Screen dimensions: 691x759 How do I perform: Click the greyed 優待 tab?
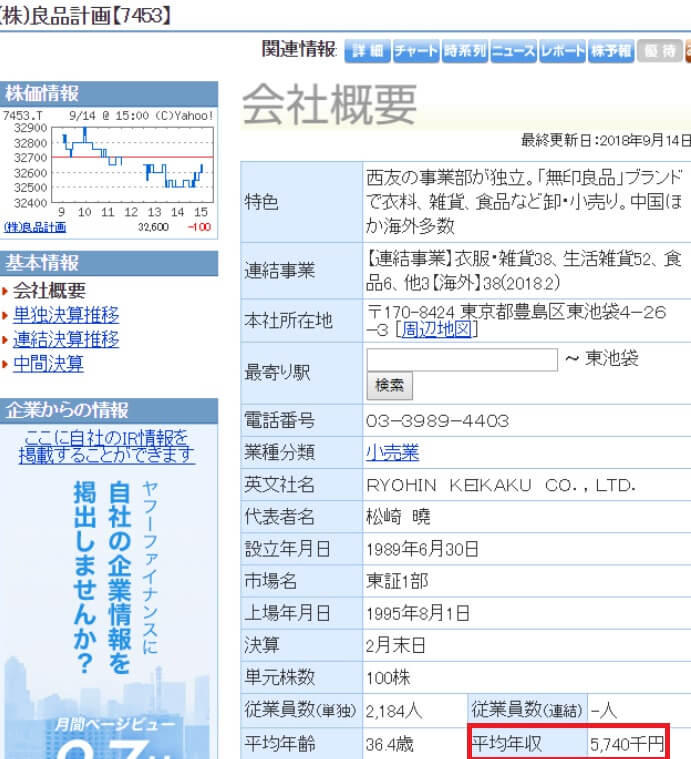point(660,51)
